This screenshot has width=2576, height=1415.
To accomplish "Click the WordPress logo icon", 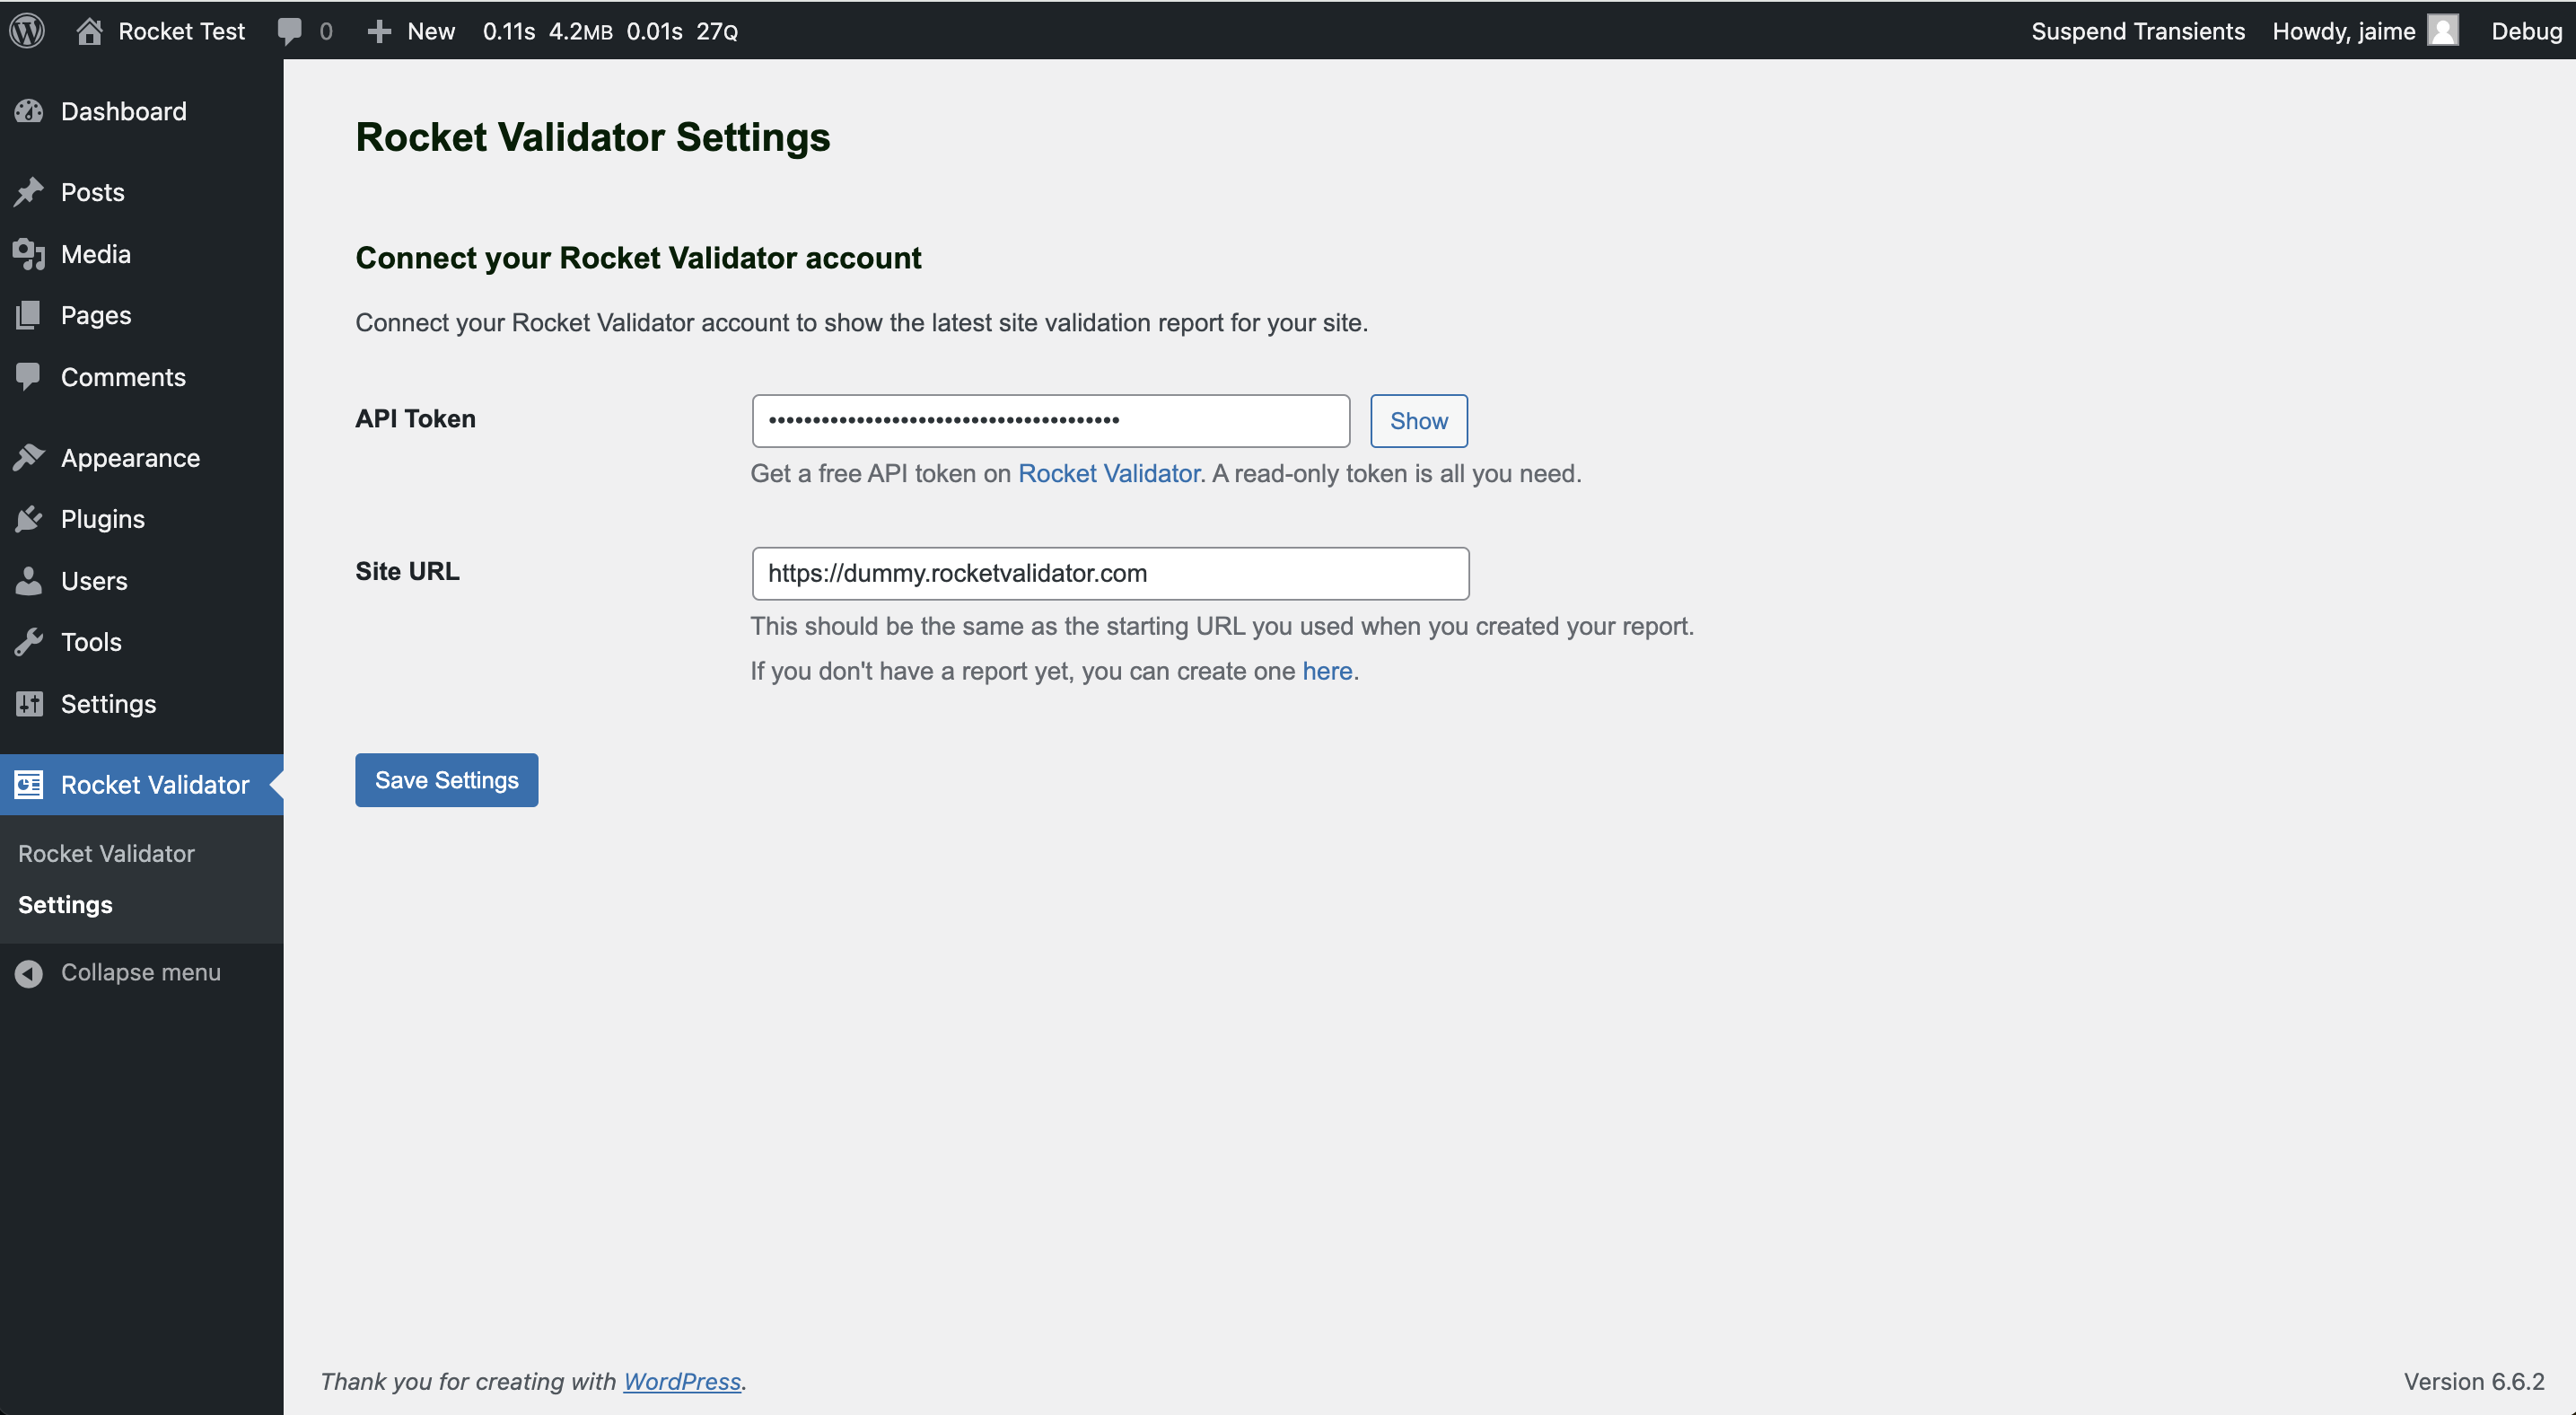I will (x=31, y=30).
